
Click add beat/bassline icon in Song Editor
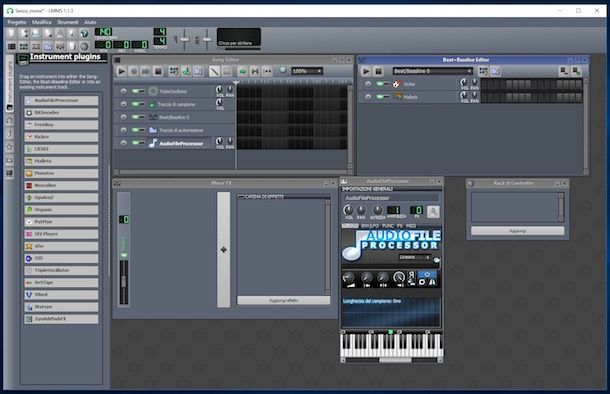pos(174,71)
